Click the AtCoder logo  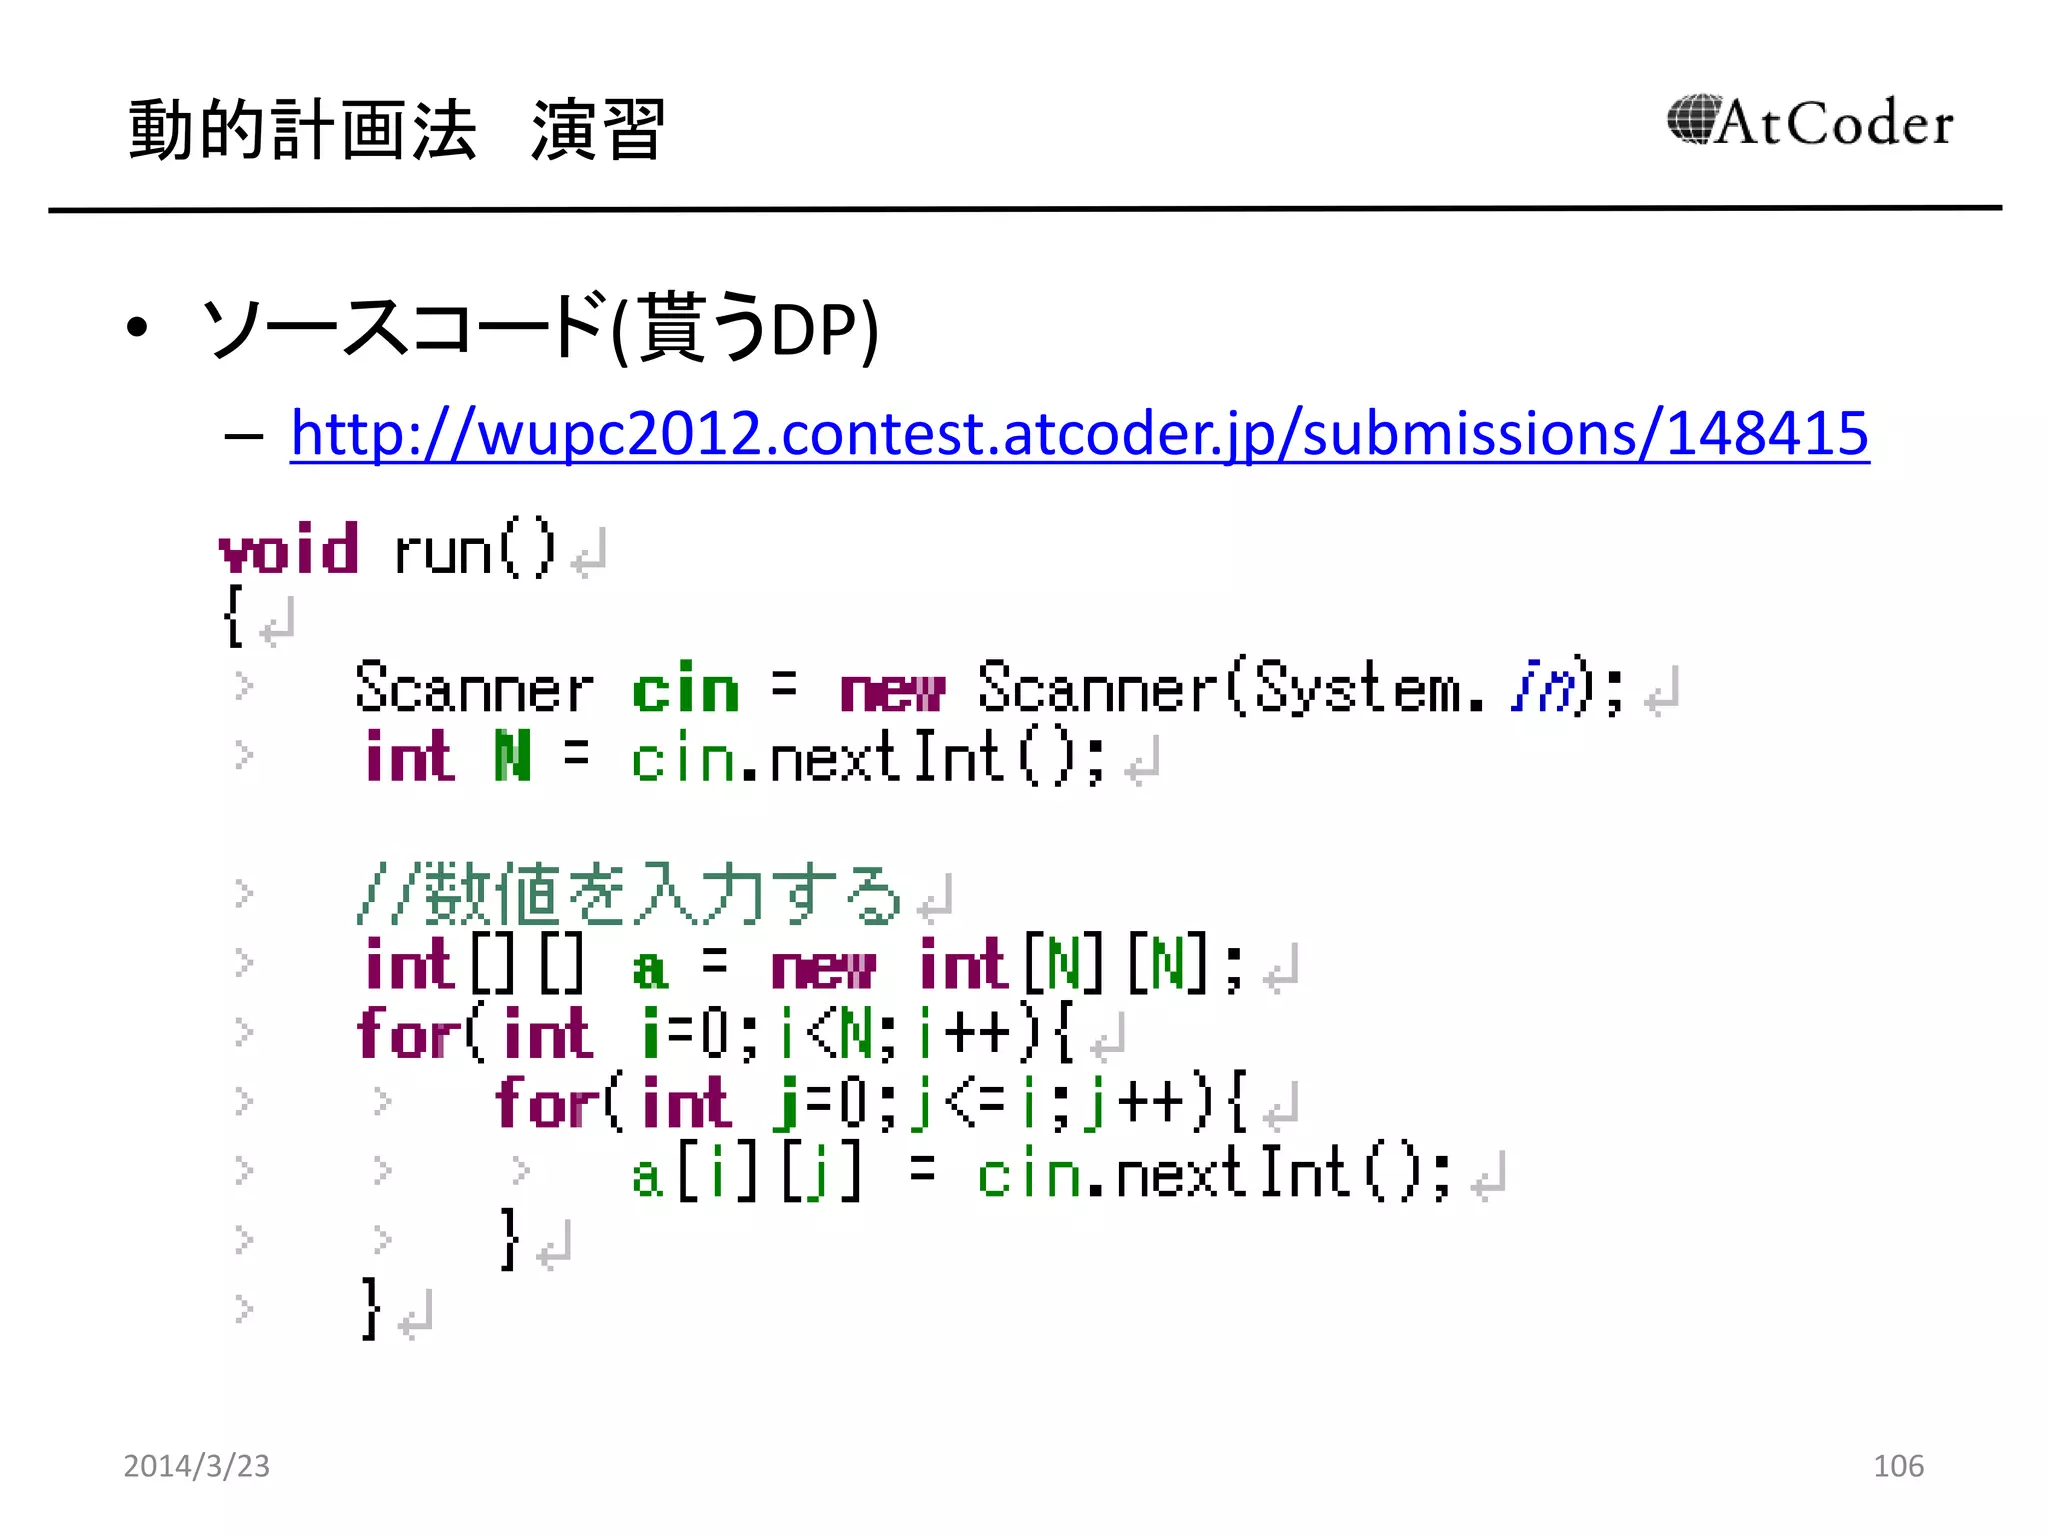pyautogui.click(x=1809, y=121)
